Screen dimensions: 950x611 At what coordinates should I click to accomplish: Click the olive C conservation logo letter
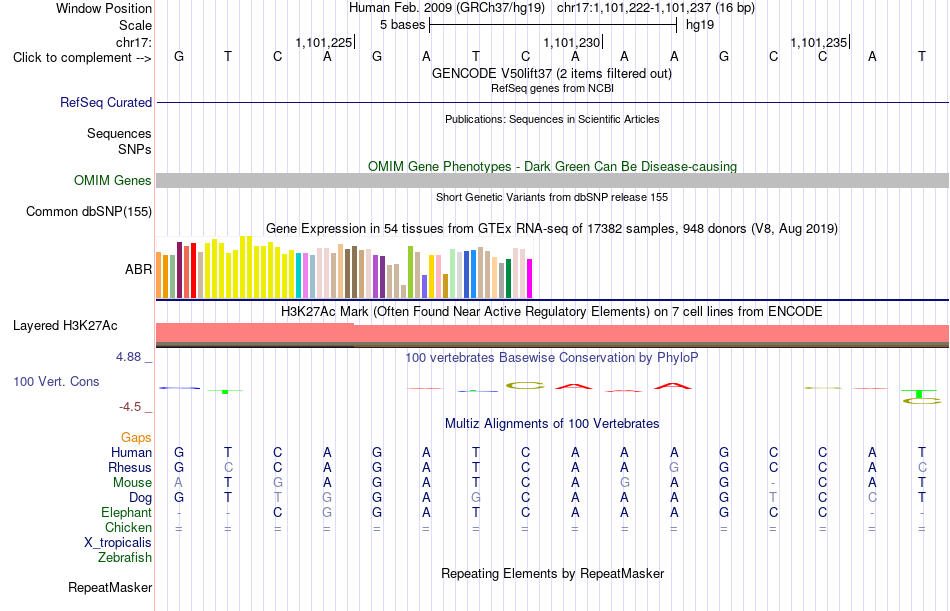click(x=525, y=386)
